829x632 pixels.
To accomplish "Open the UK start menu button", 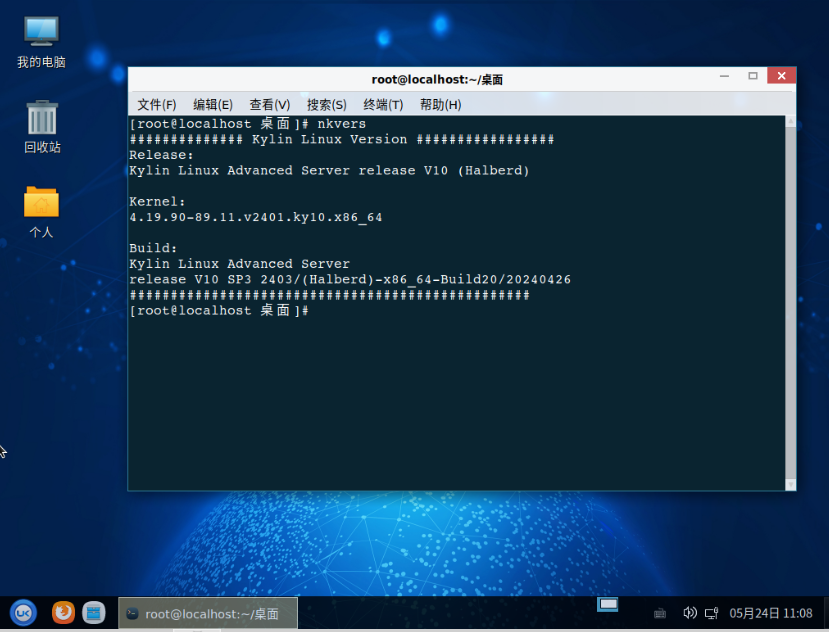I will point(23,613).
